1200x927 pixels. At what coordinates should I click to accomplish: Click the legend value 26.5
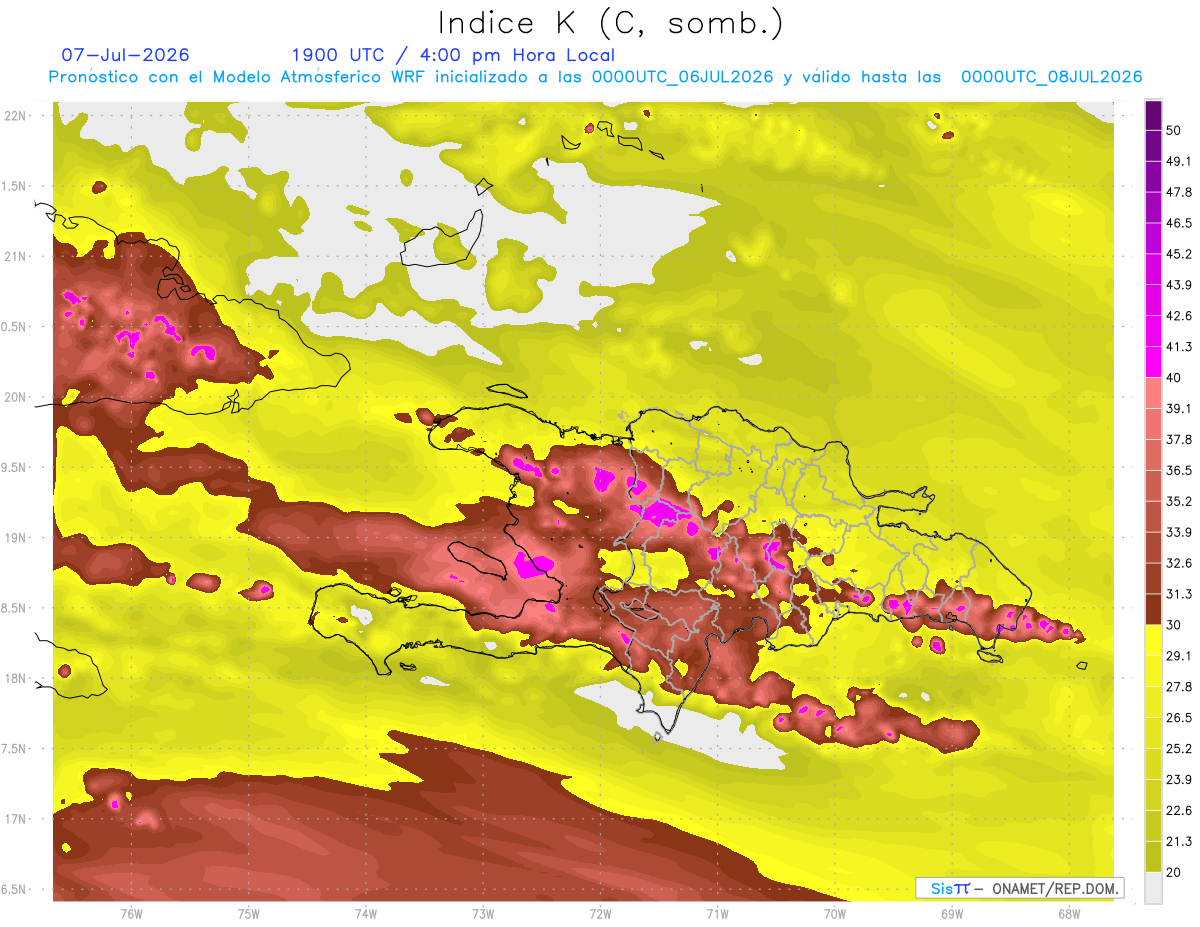coord(1178,718)
